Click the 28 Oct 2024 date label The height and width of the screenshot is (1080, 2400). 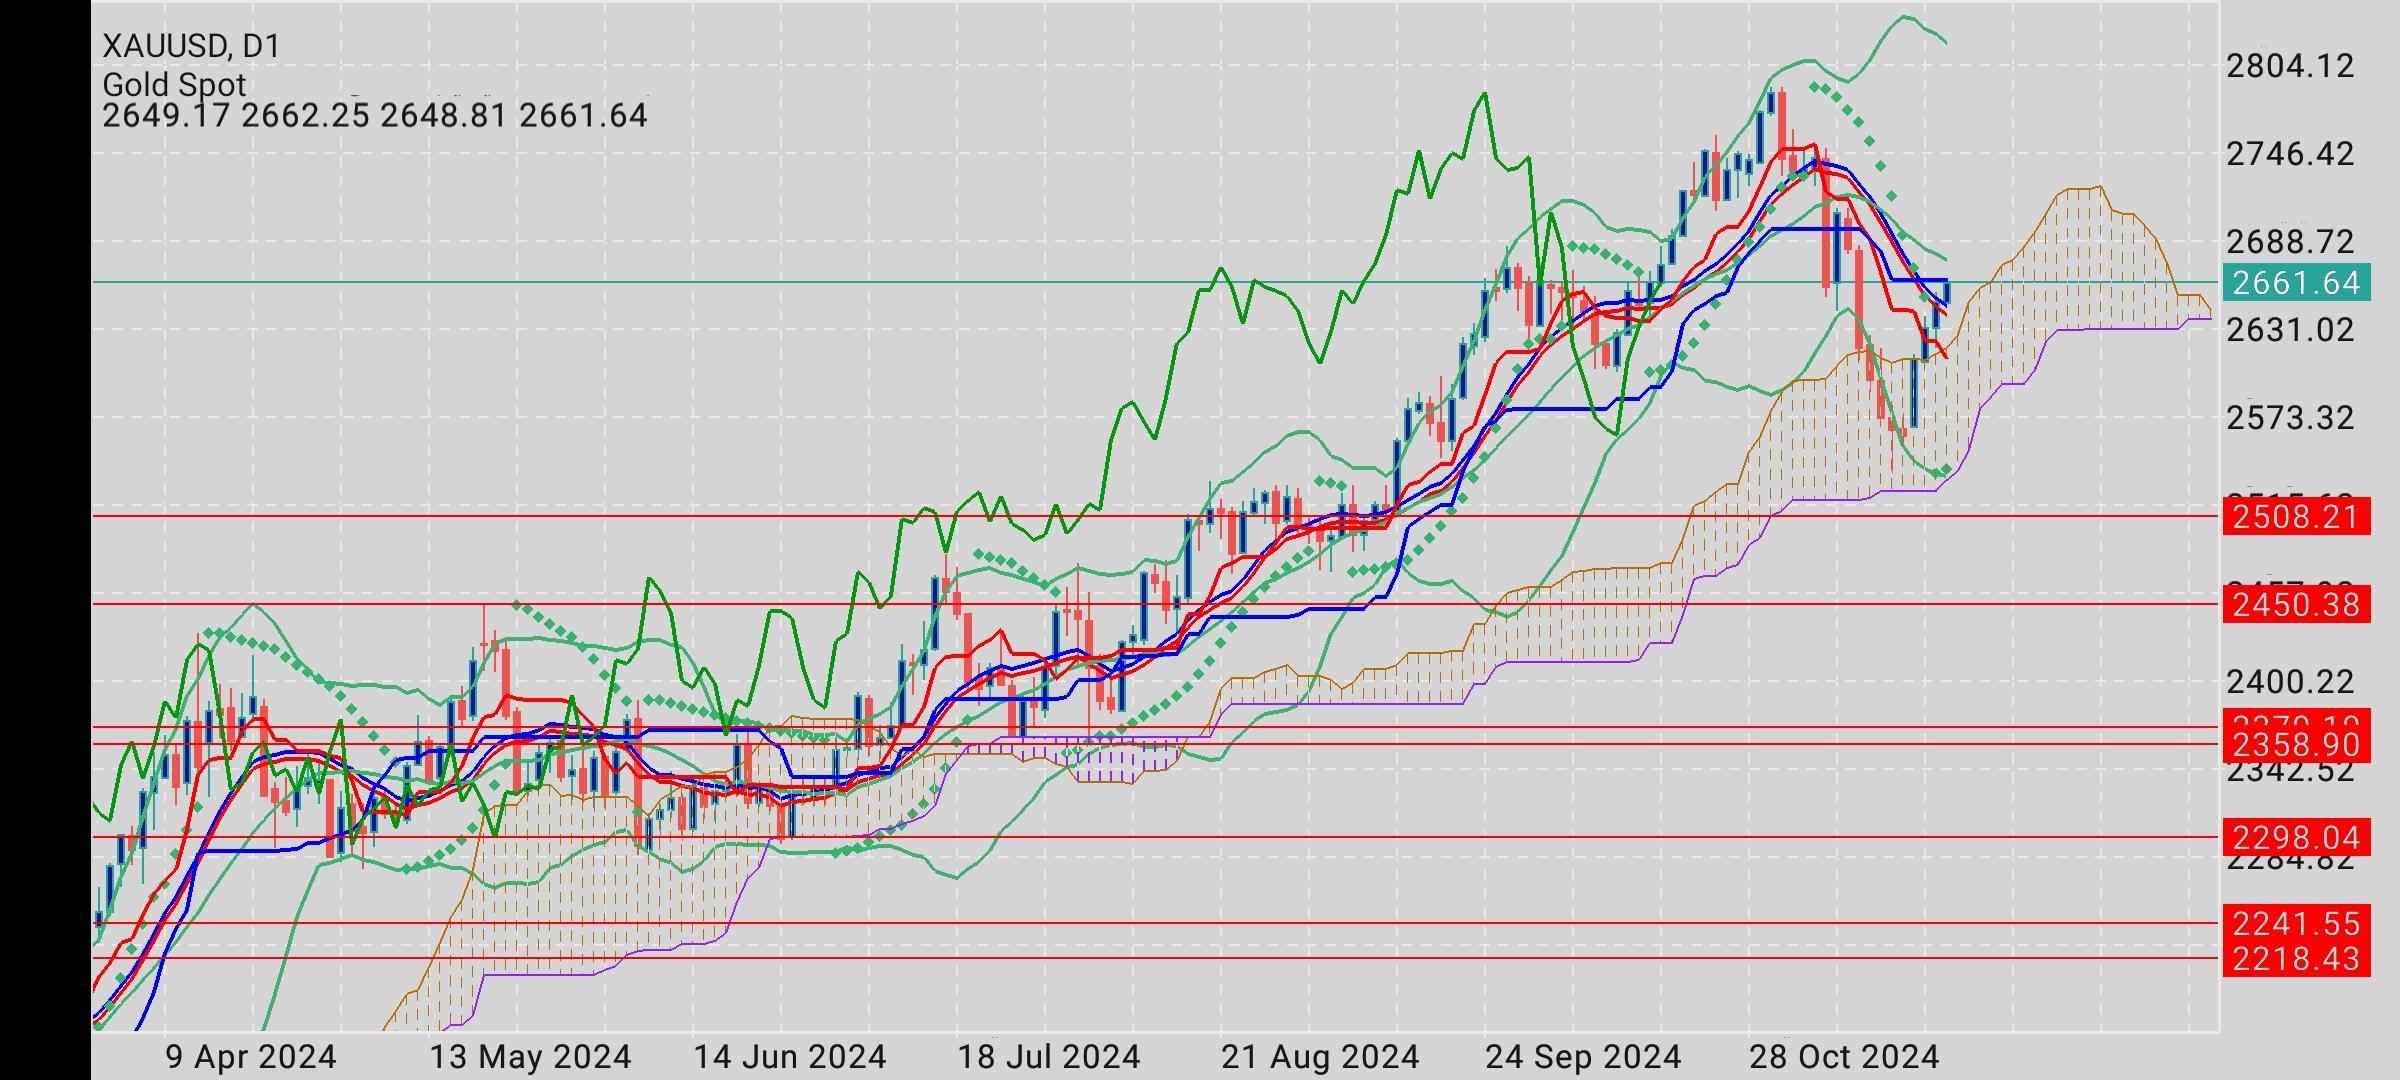(x=1844, y=1057)
